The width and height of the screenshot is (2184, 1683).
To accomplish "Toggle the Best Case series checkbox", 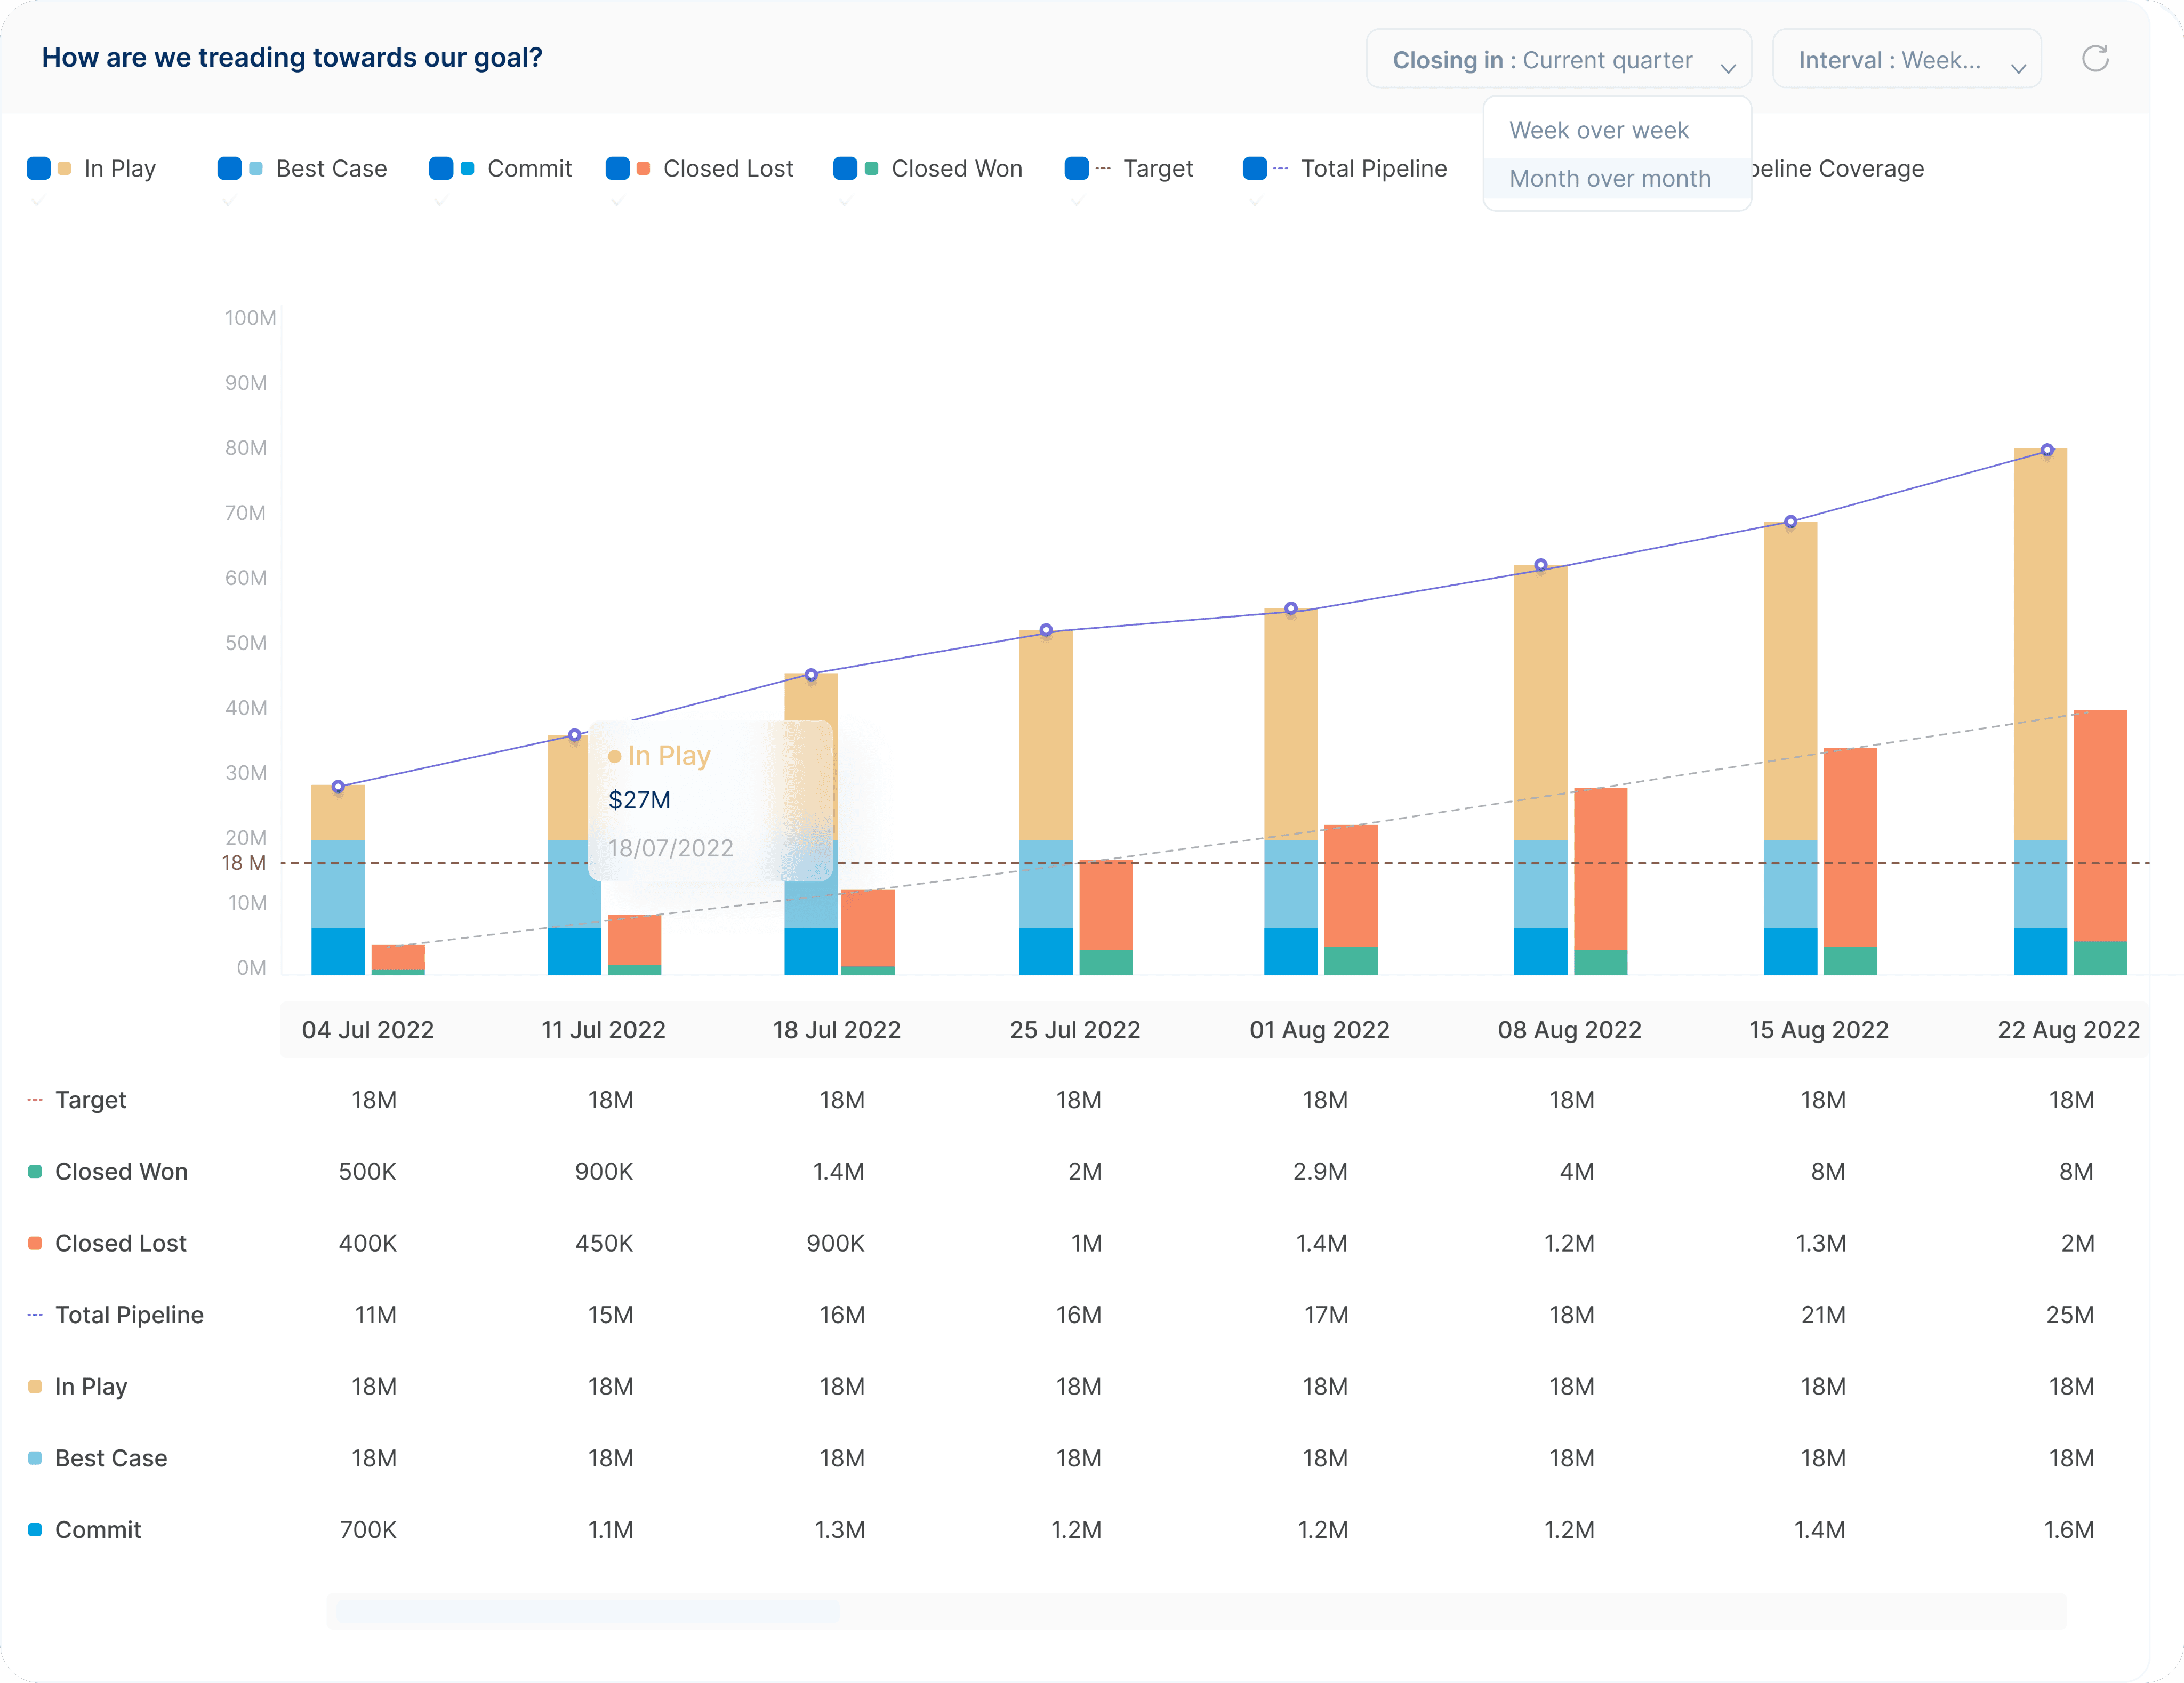I will coord(229,168).
